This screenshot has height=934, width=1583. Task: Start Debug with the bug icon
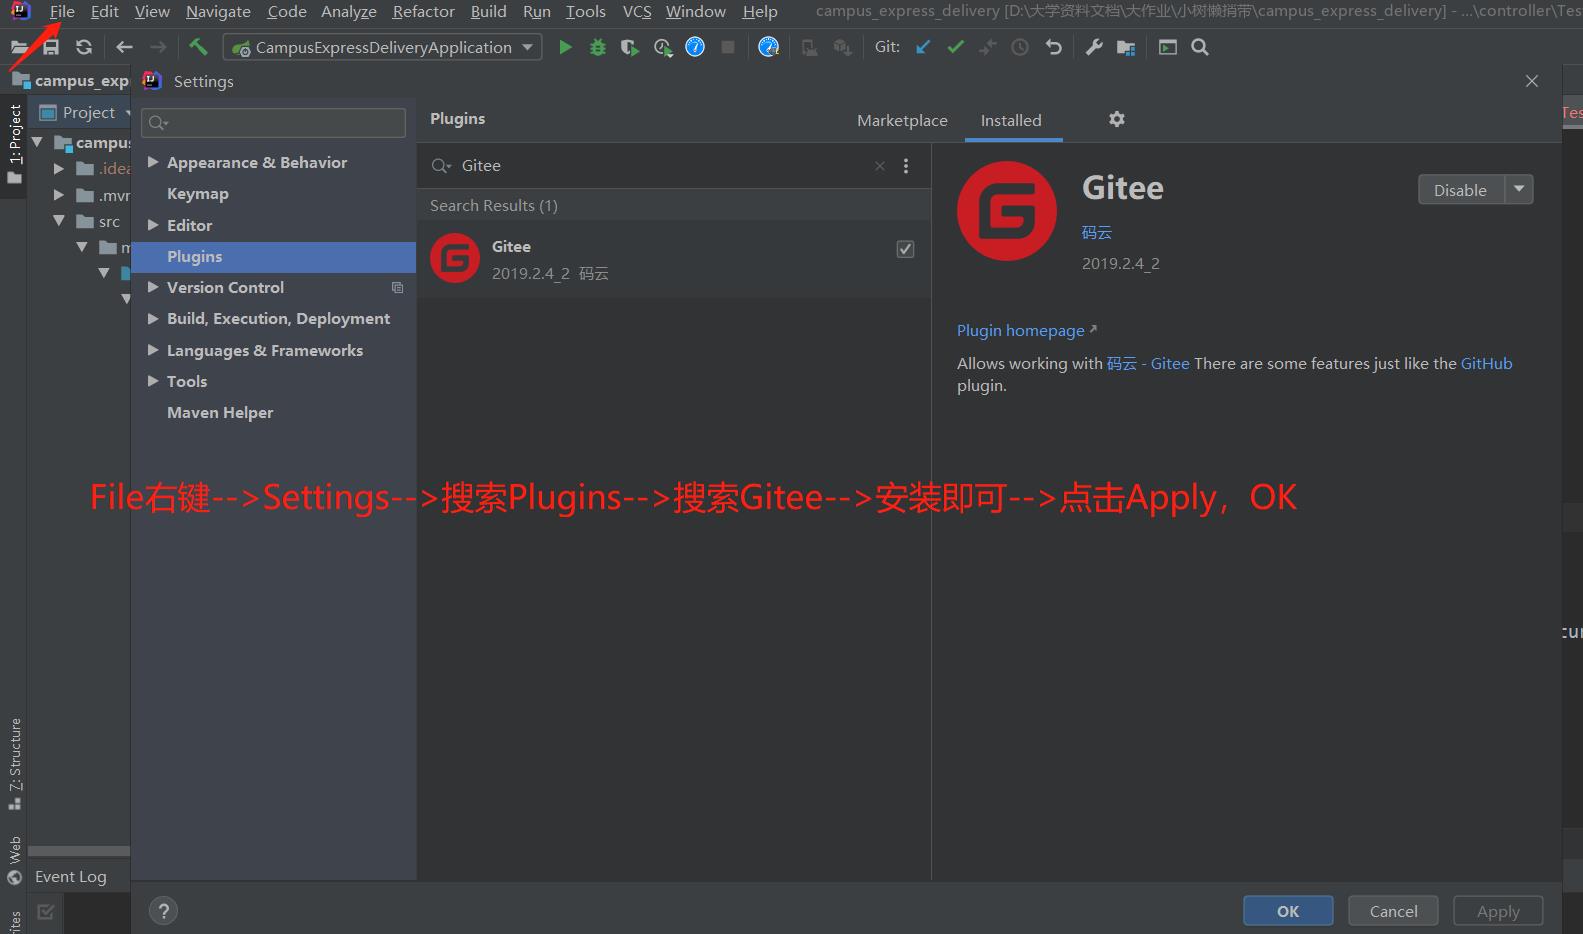click(598, 47)
